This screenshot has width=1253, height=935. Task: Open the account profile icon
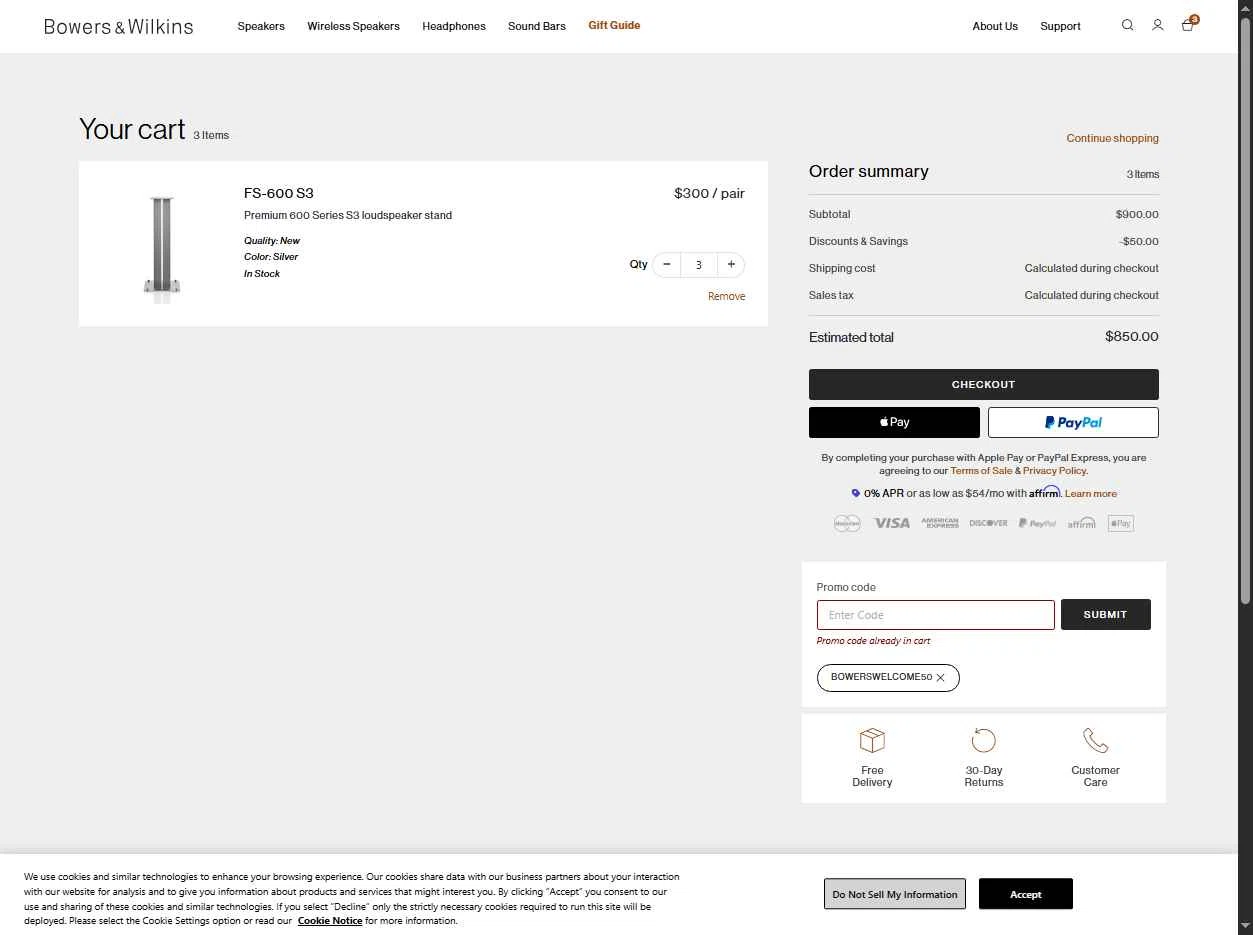pyautogui.click(x=1157, y=25)
